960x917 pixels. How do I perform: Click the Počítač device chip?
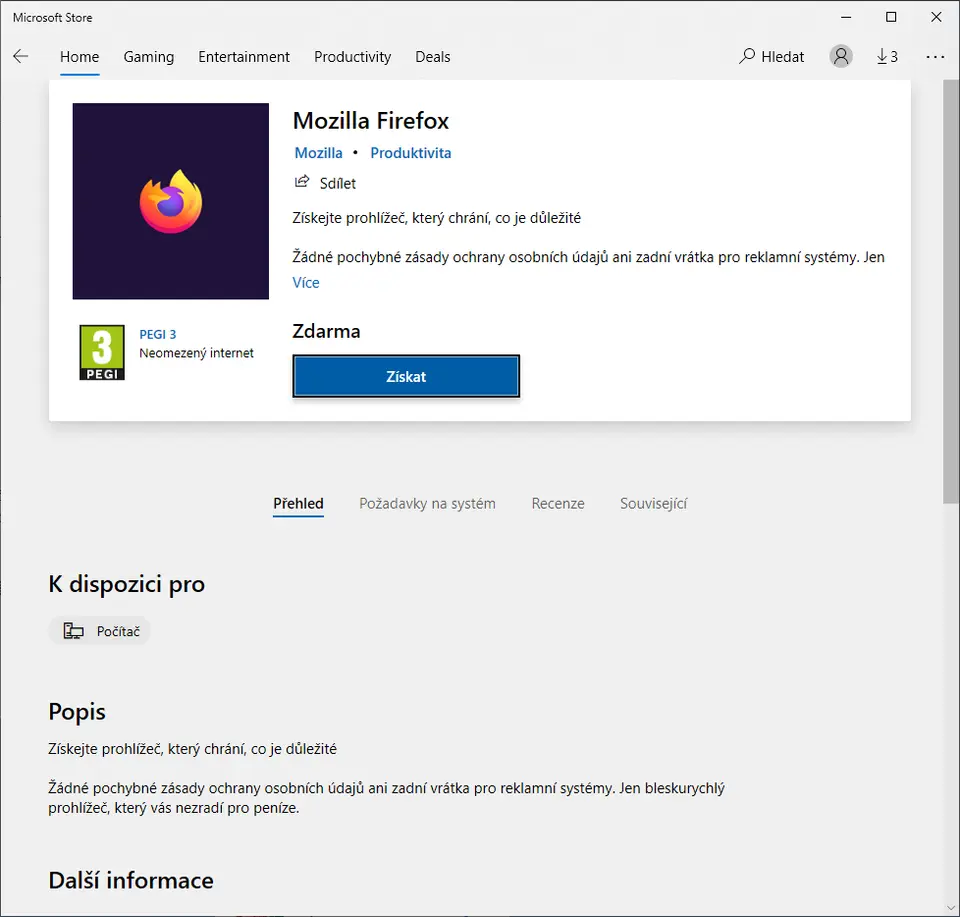[100, 631]
